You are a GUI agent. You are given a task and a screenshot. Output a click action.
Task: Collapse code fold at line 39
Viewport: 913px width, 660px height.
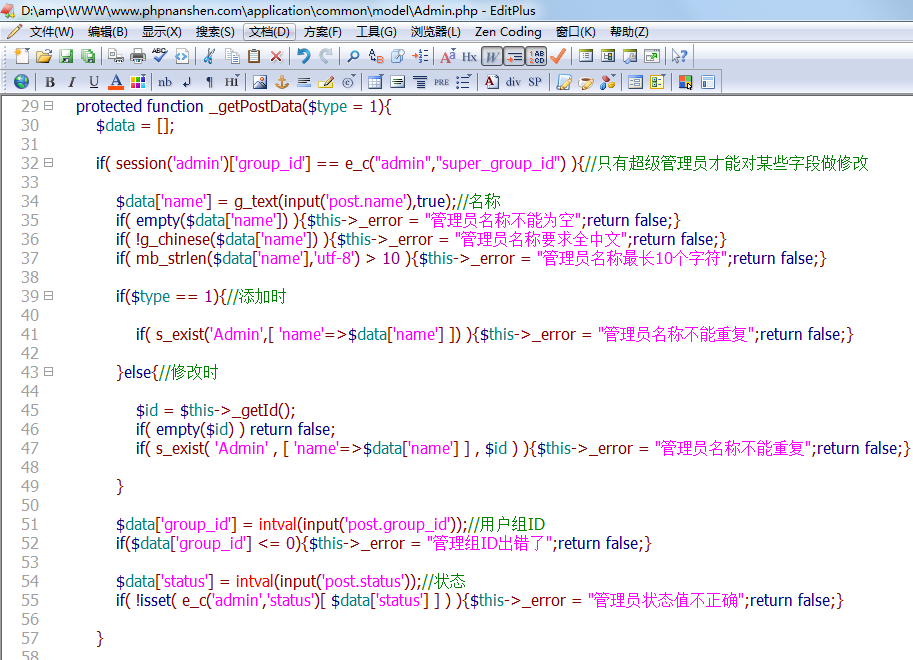click(49, 295)
